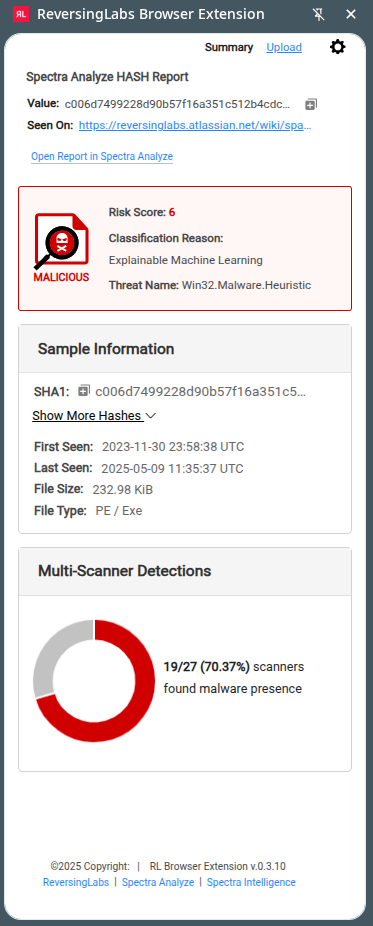Copy the hash value via copy icon
This screenshot has width=373, height=926.
(x=311, y=105)
